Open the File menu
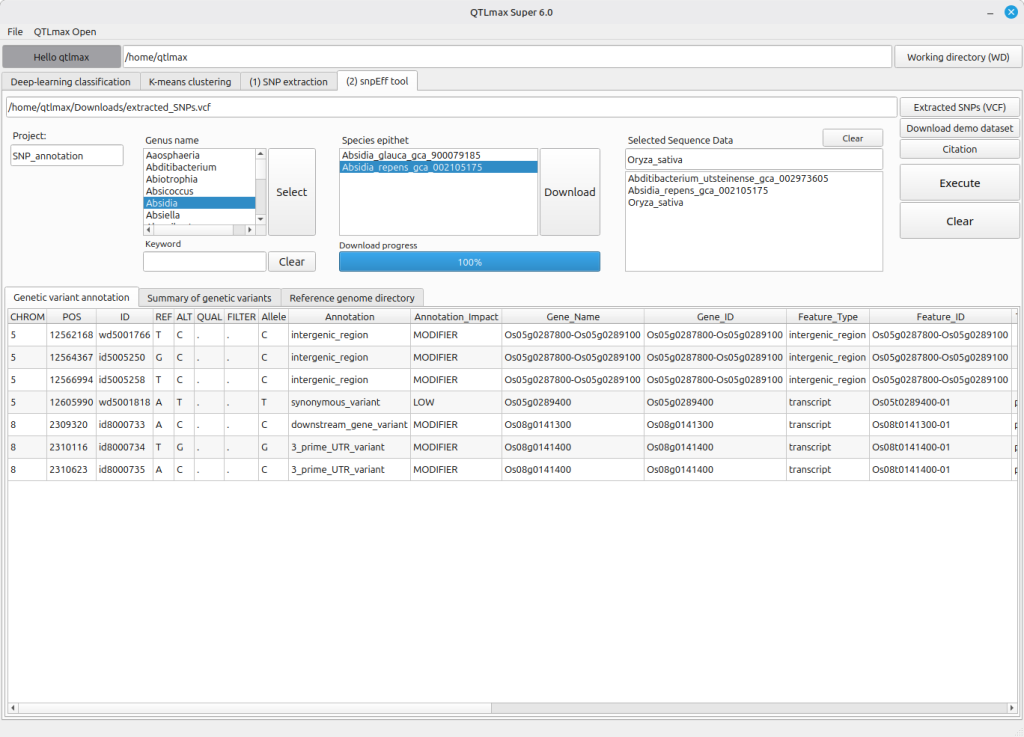Image resolution: width=1024 pixels, height=737 pixels. (15, 32)
